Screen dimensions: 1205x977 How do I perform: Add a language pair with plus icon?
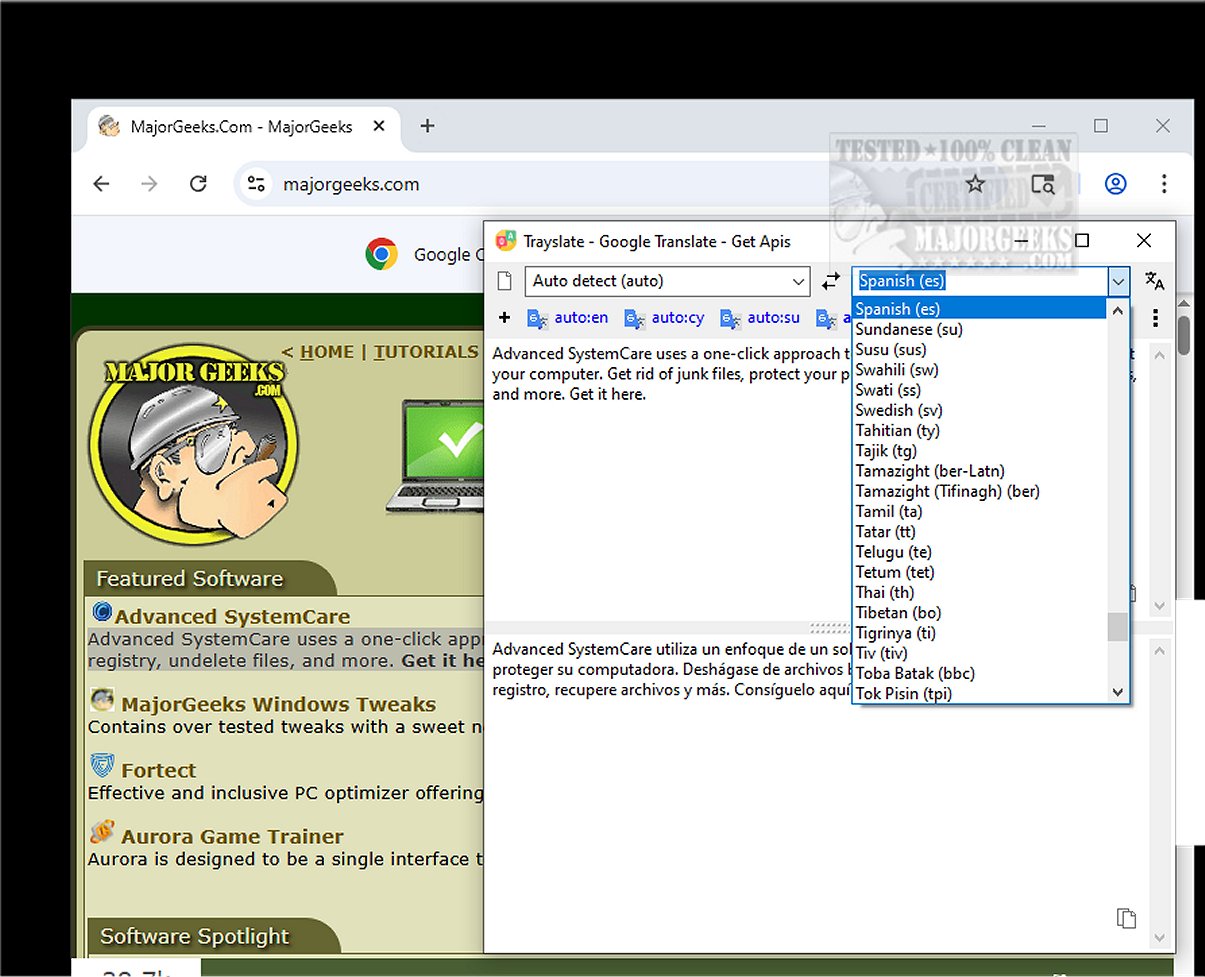(504, 318)
